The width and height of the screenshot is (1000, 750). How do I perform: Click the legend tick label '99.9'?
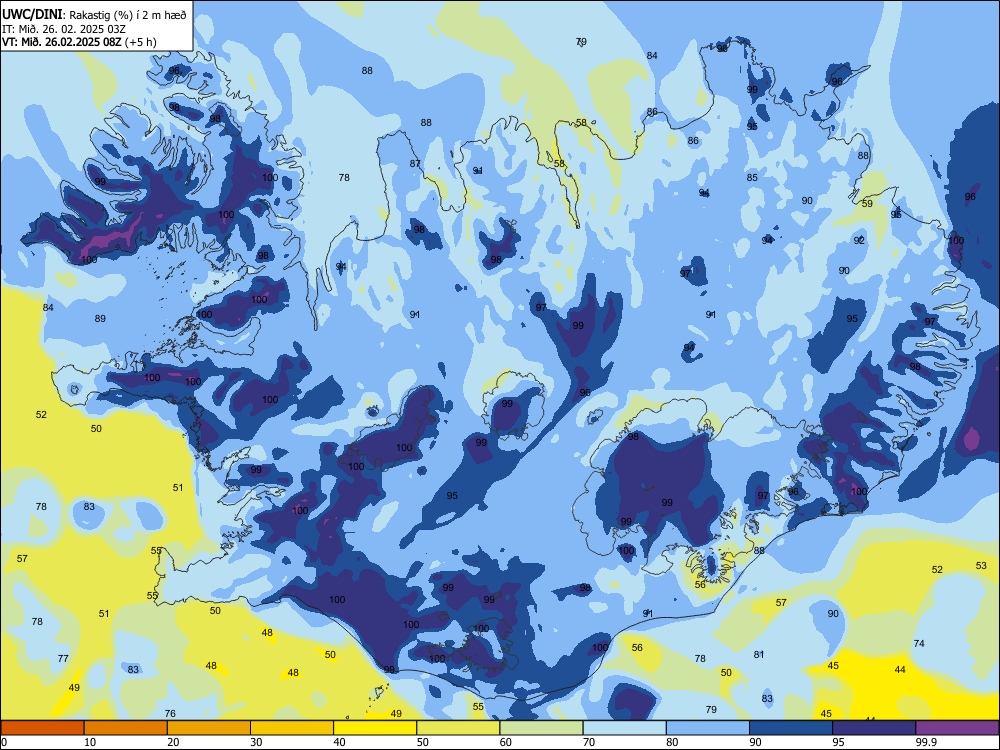926,742
